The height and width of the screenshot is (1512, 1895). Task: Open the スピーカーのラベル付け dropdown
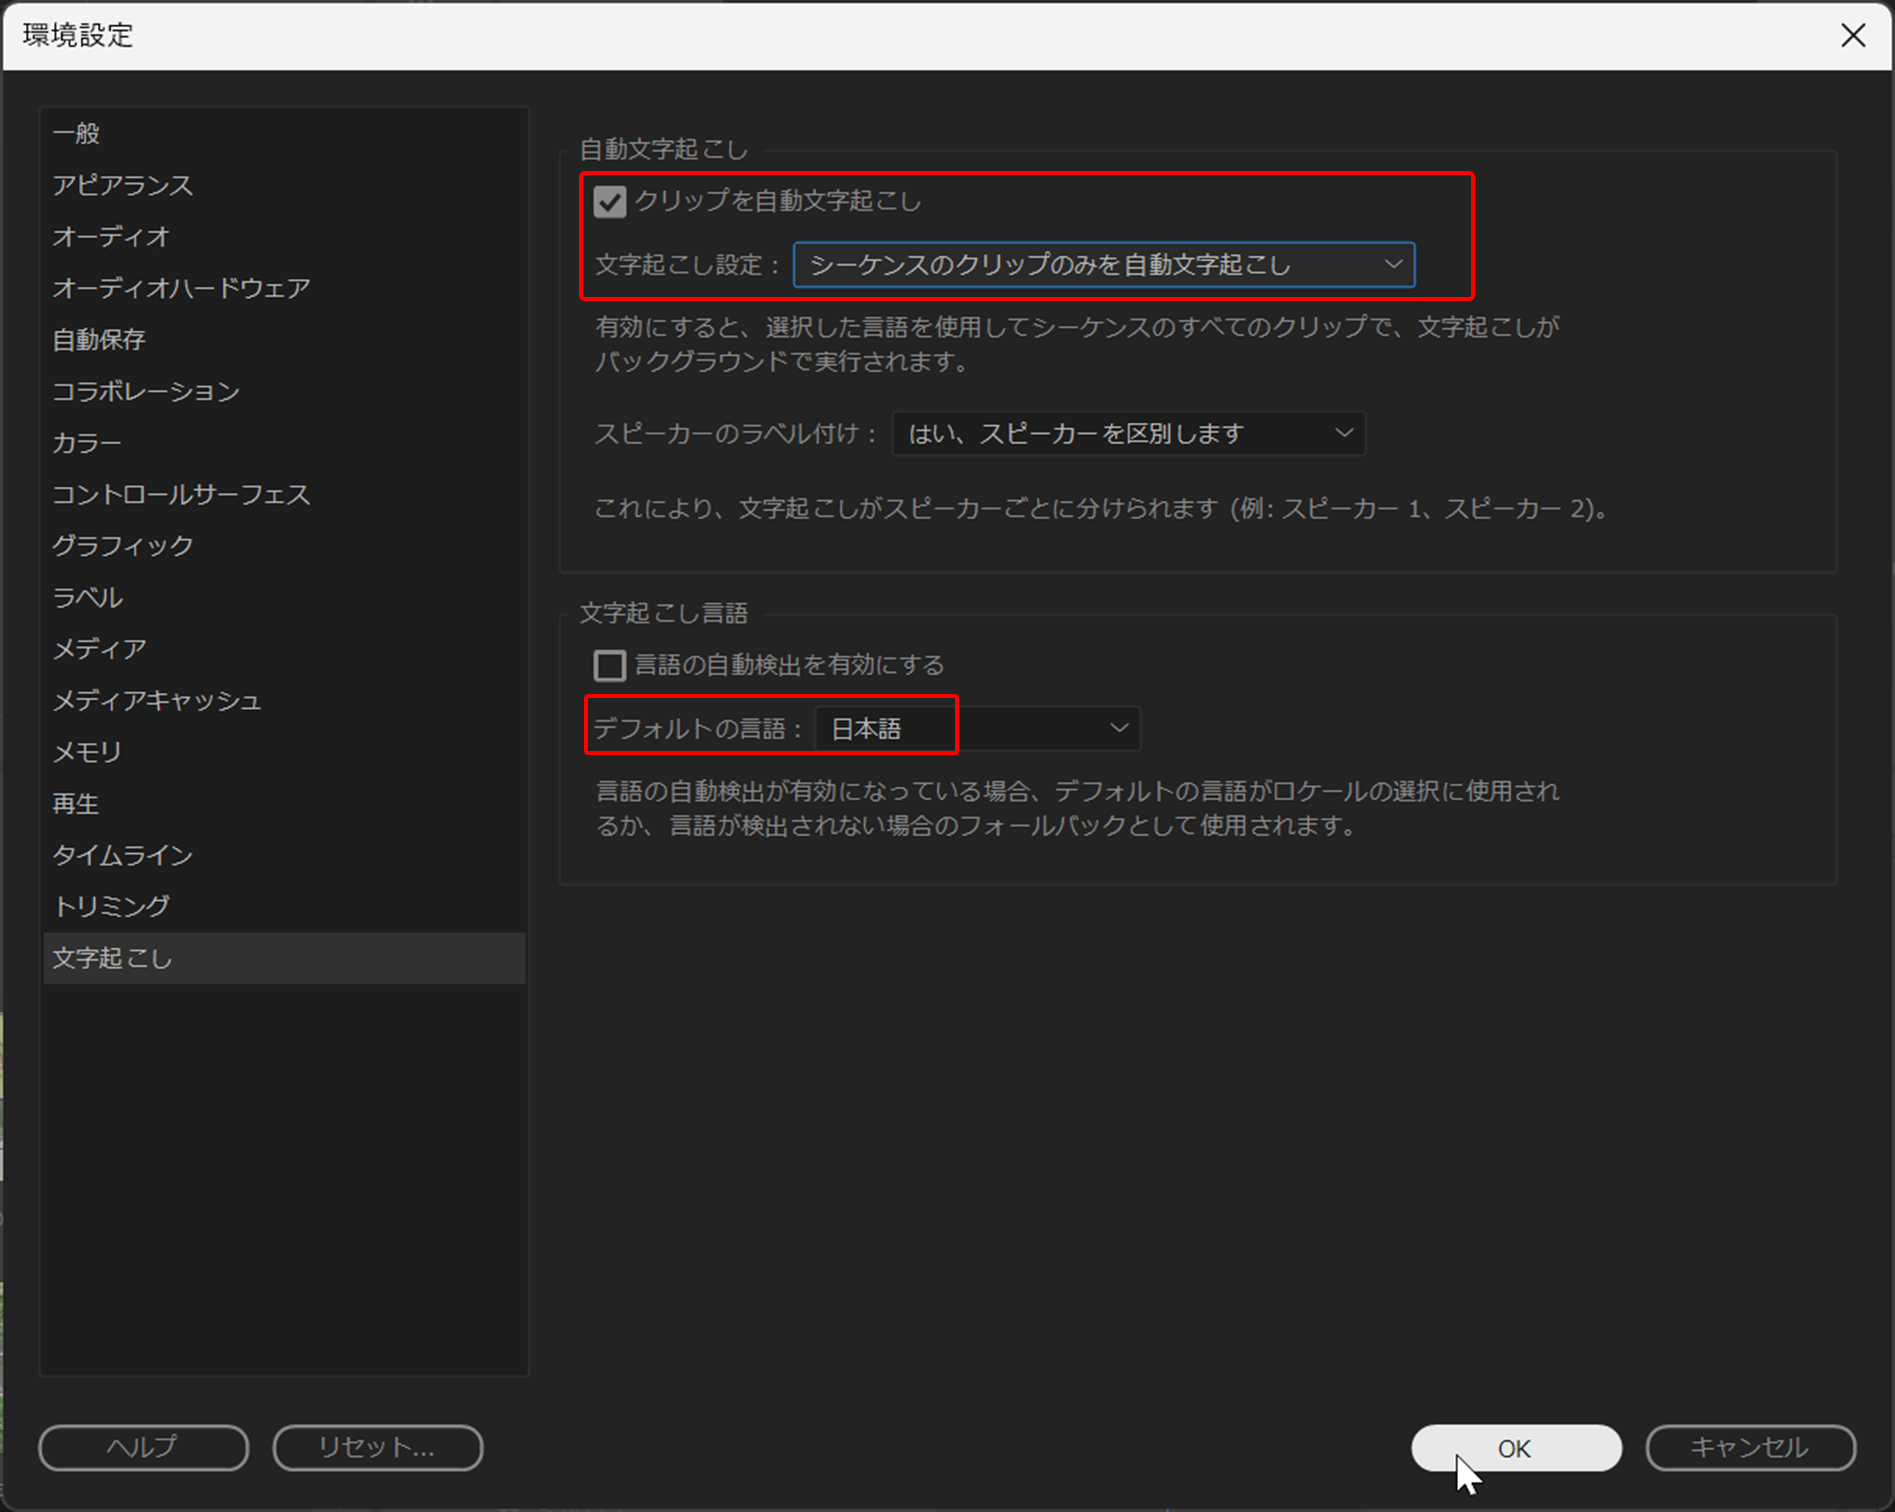pos(1127,433)
